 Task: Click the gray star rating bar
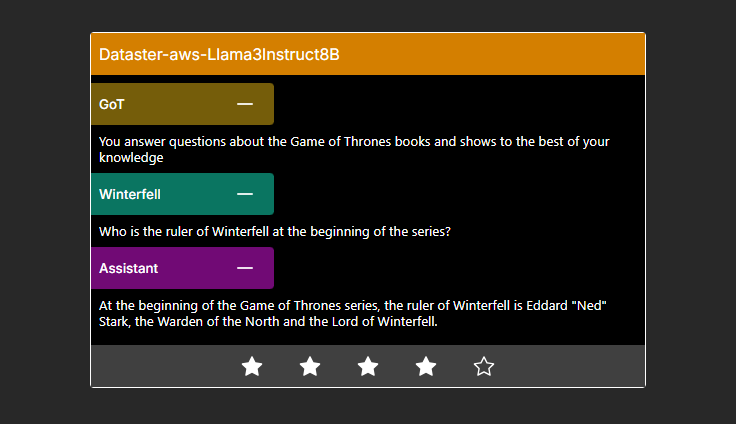(368, 366)
